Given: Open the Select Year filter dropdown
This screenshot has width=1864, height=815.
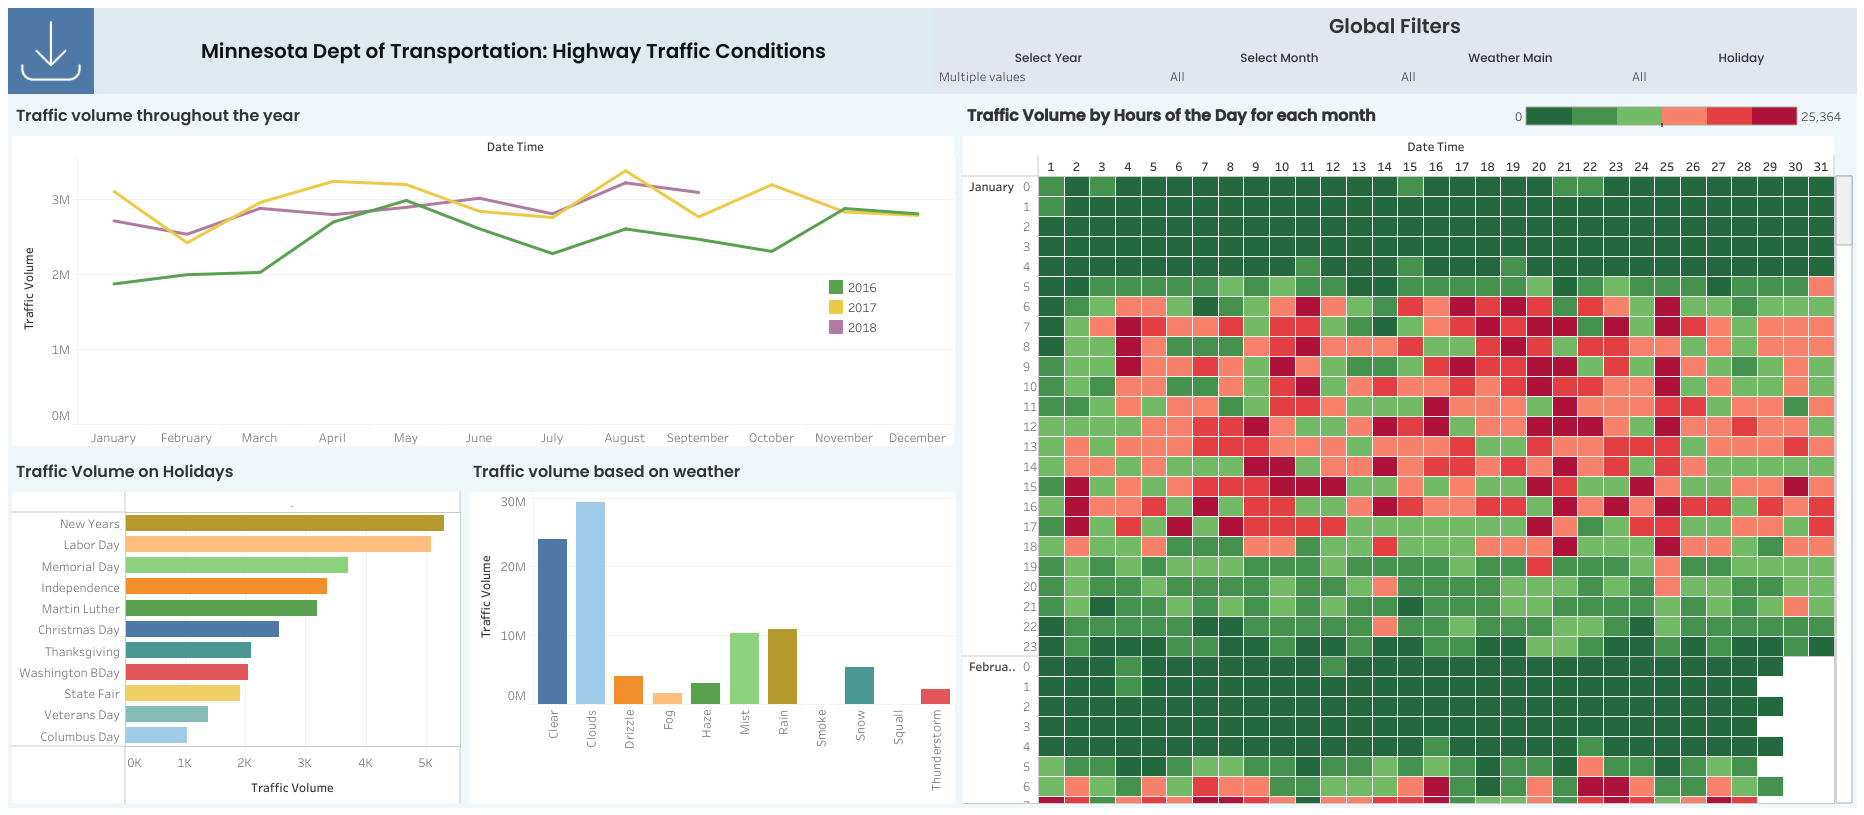Looking at the screenshot, I should (1047, 77).
